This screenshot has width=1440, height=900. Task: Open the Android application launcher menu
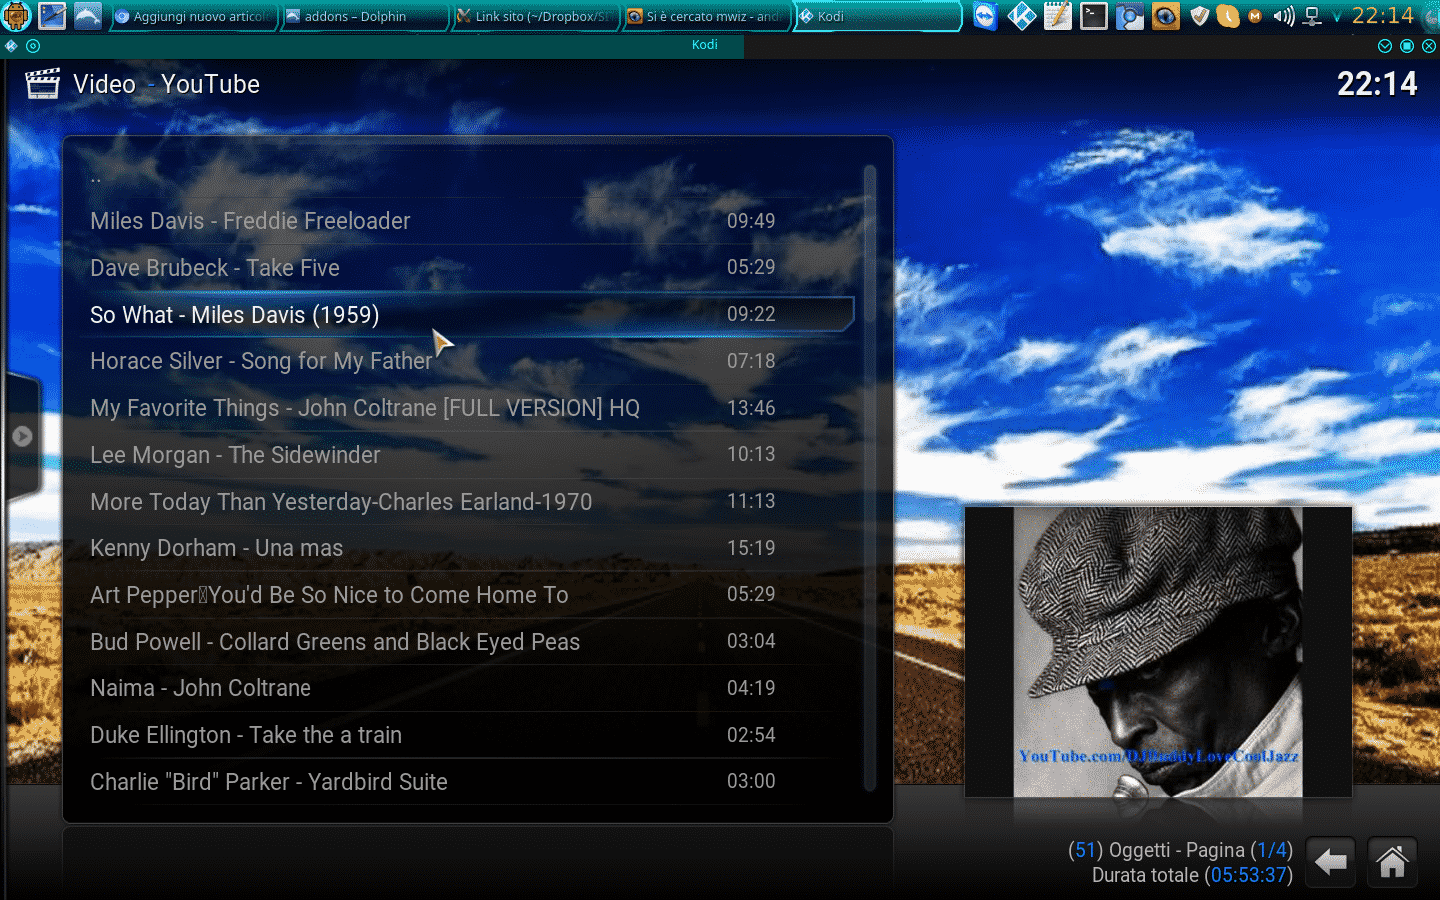coord(17,16)
